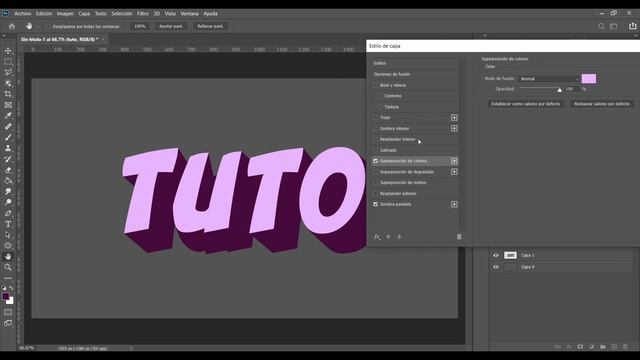640x360 pixels.
Task: Select the Clone Stamp tool
Action: [x=8, y=148]
